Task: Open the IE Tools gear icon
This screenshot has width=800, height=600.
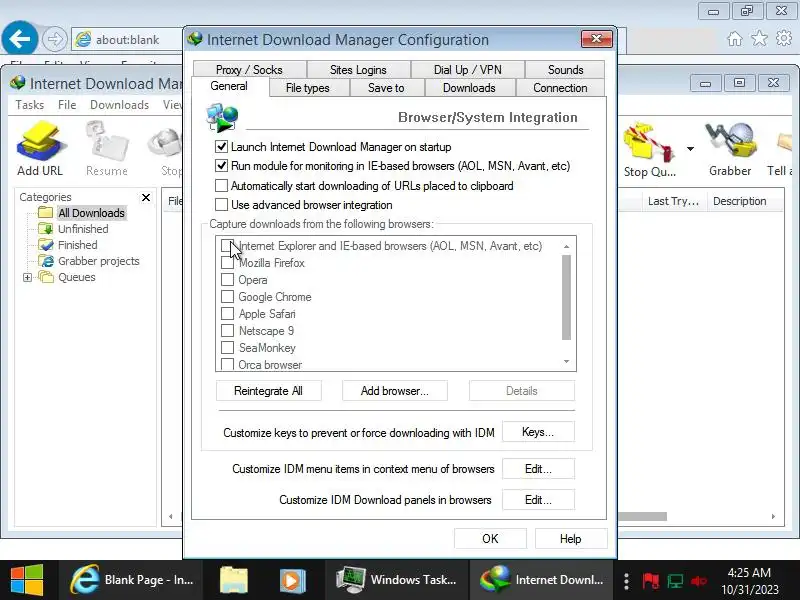Action: (784, 38)
